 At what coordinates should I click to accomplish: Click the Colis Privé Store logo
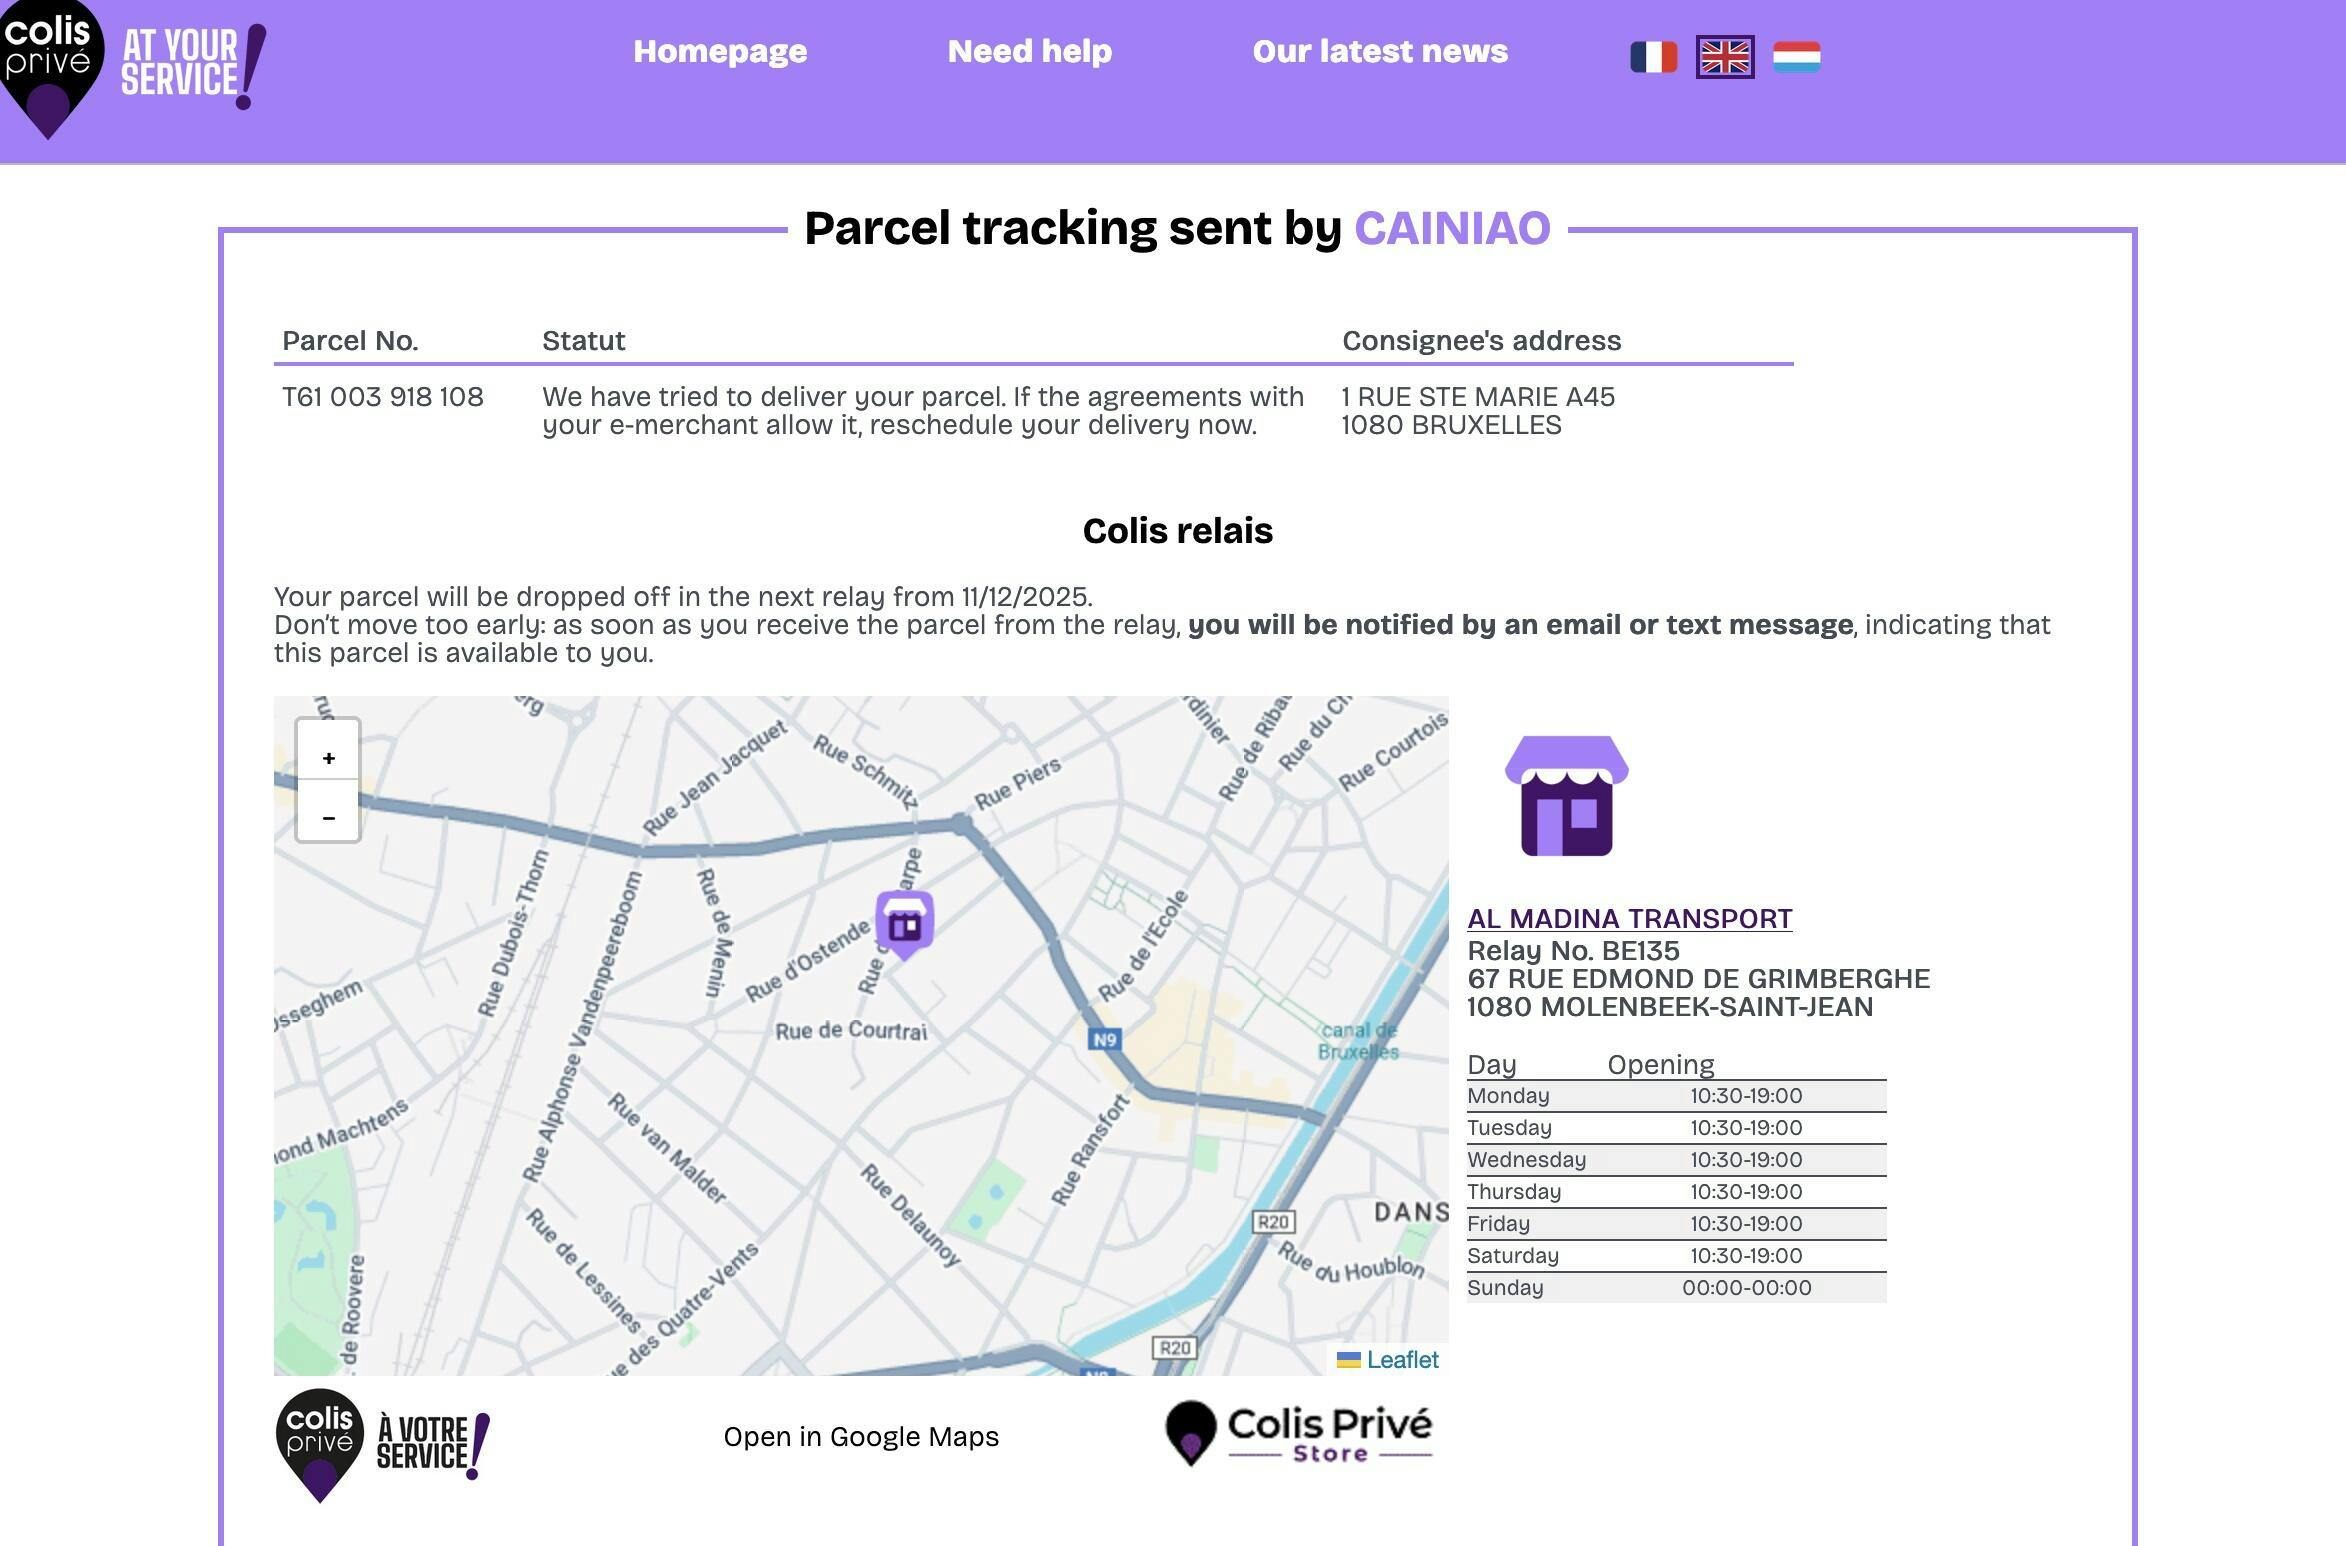click(x=1299, y=1434)
